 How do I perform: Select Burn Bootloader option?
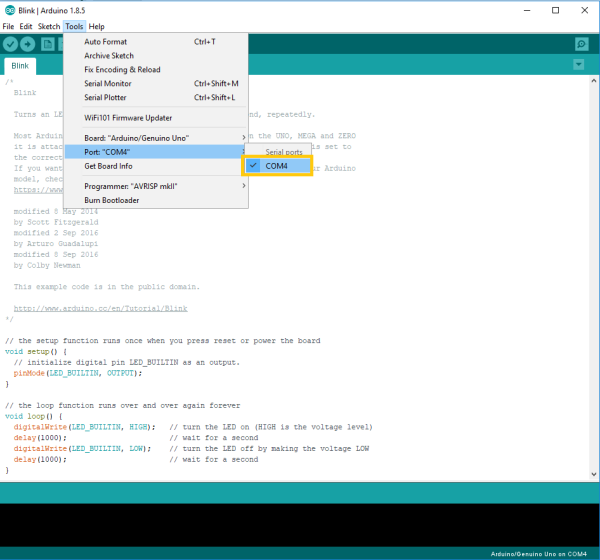[112, 200]
